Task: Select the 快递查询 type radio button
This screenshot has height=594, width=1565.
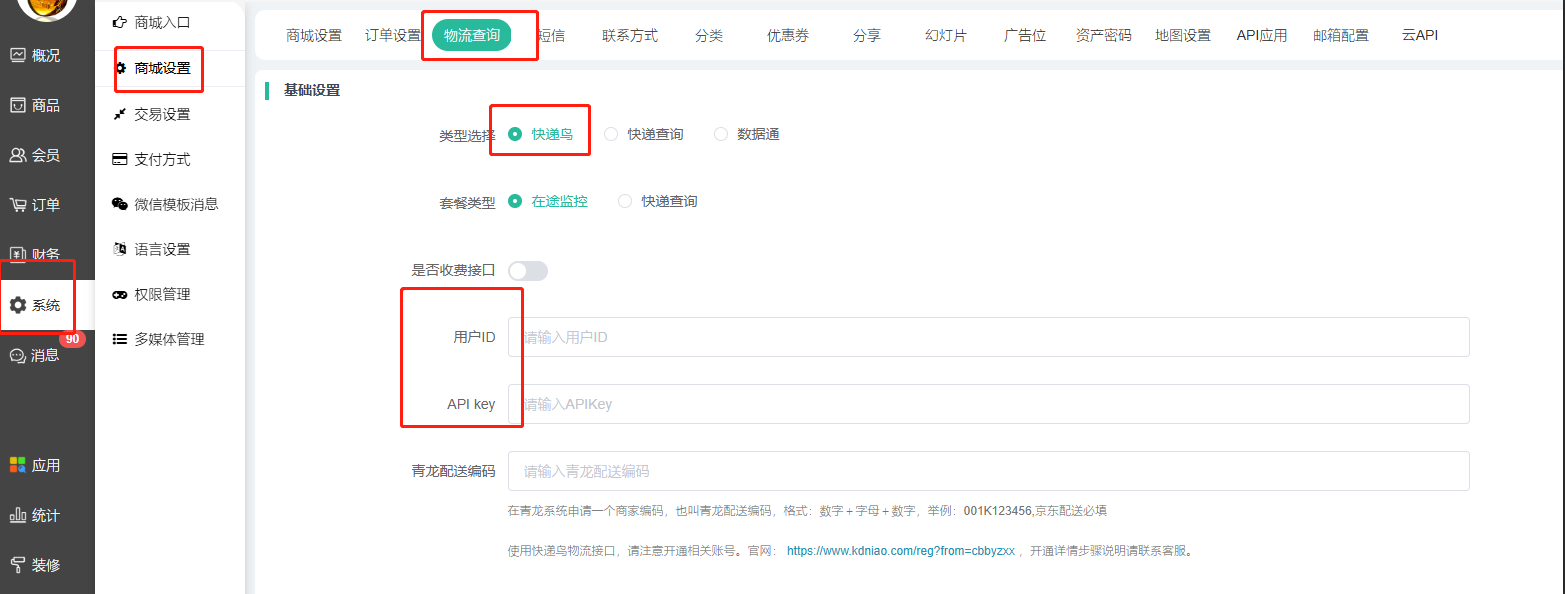Action: (611, 134)
